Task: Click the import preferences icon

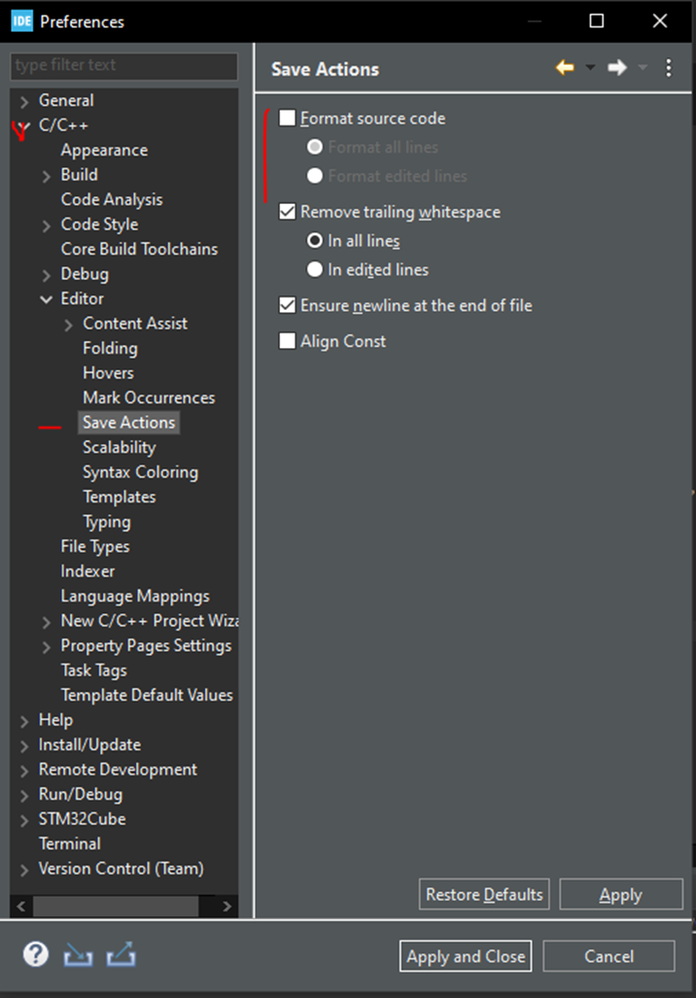Action: [x=78, y=956]
